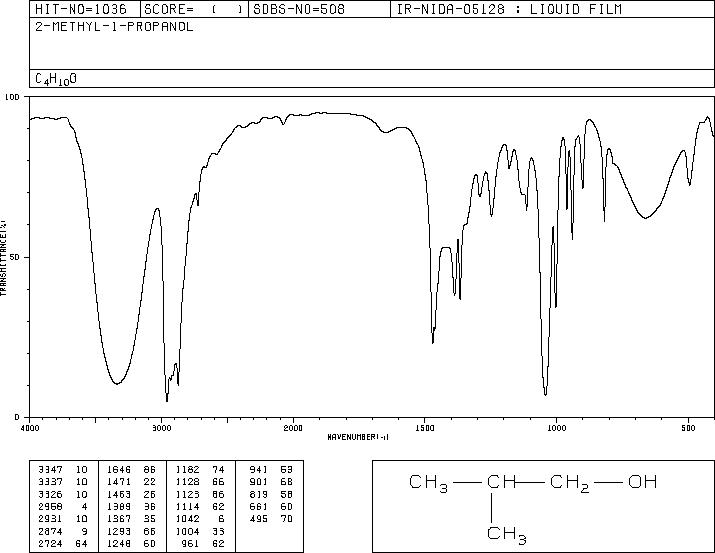The image size is (715, 553).
Task: Click the CH2 group in the structure diagram
Action: (x=570, y=483)
